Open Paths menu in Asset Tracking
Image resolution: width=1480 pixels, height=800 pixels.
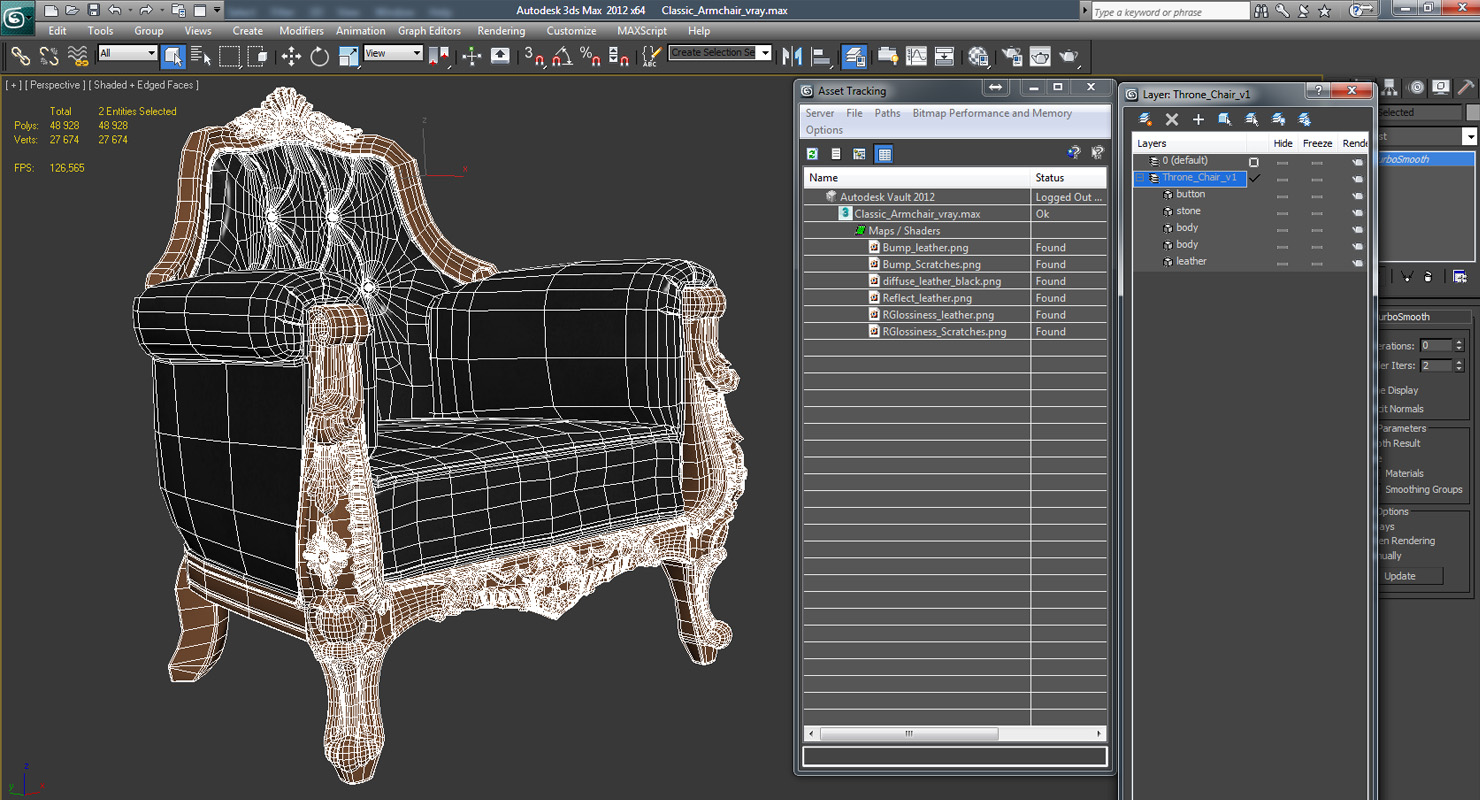pos(887,114)
